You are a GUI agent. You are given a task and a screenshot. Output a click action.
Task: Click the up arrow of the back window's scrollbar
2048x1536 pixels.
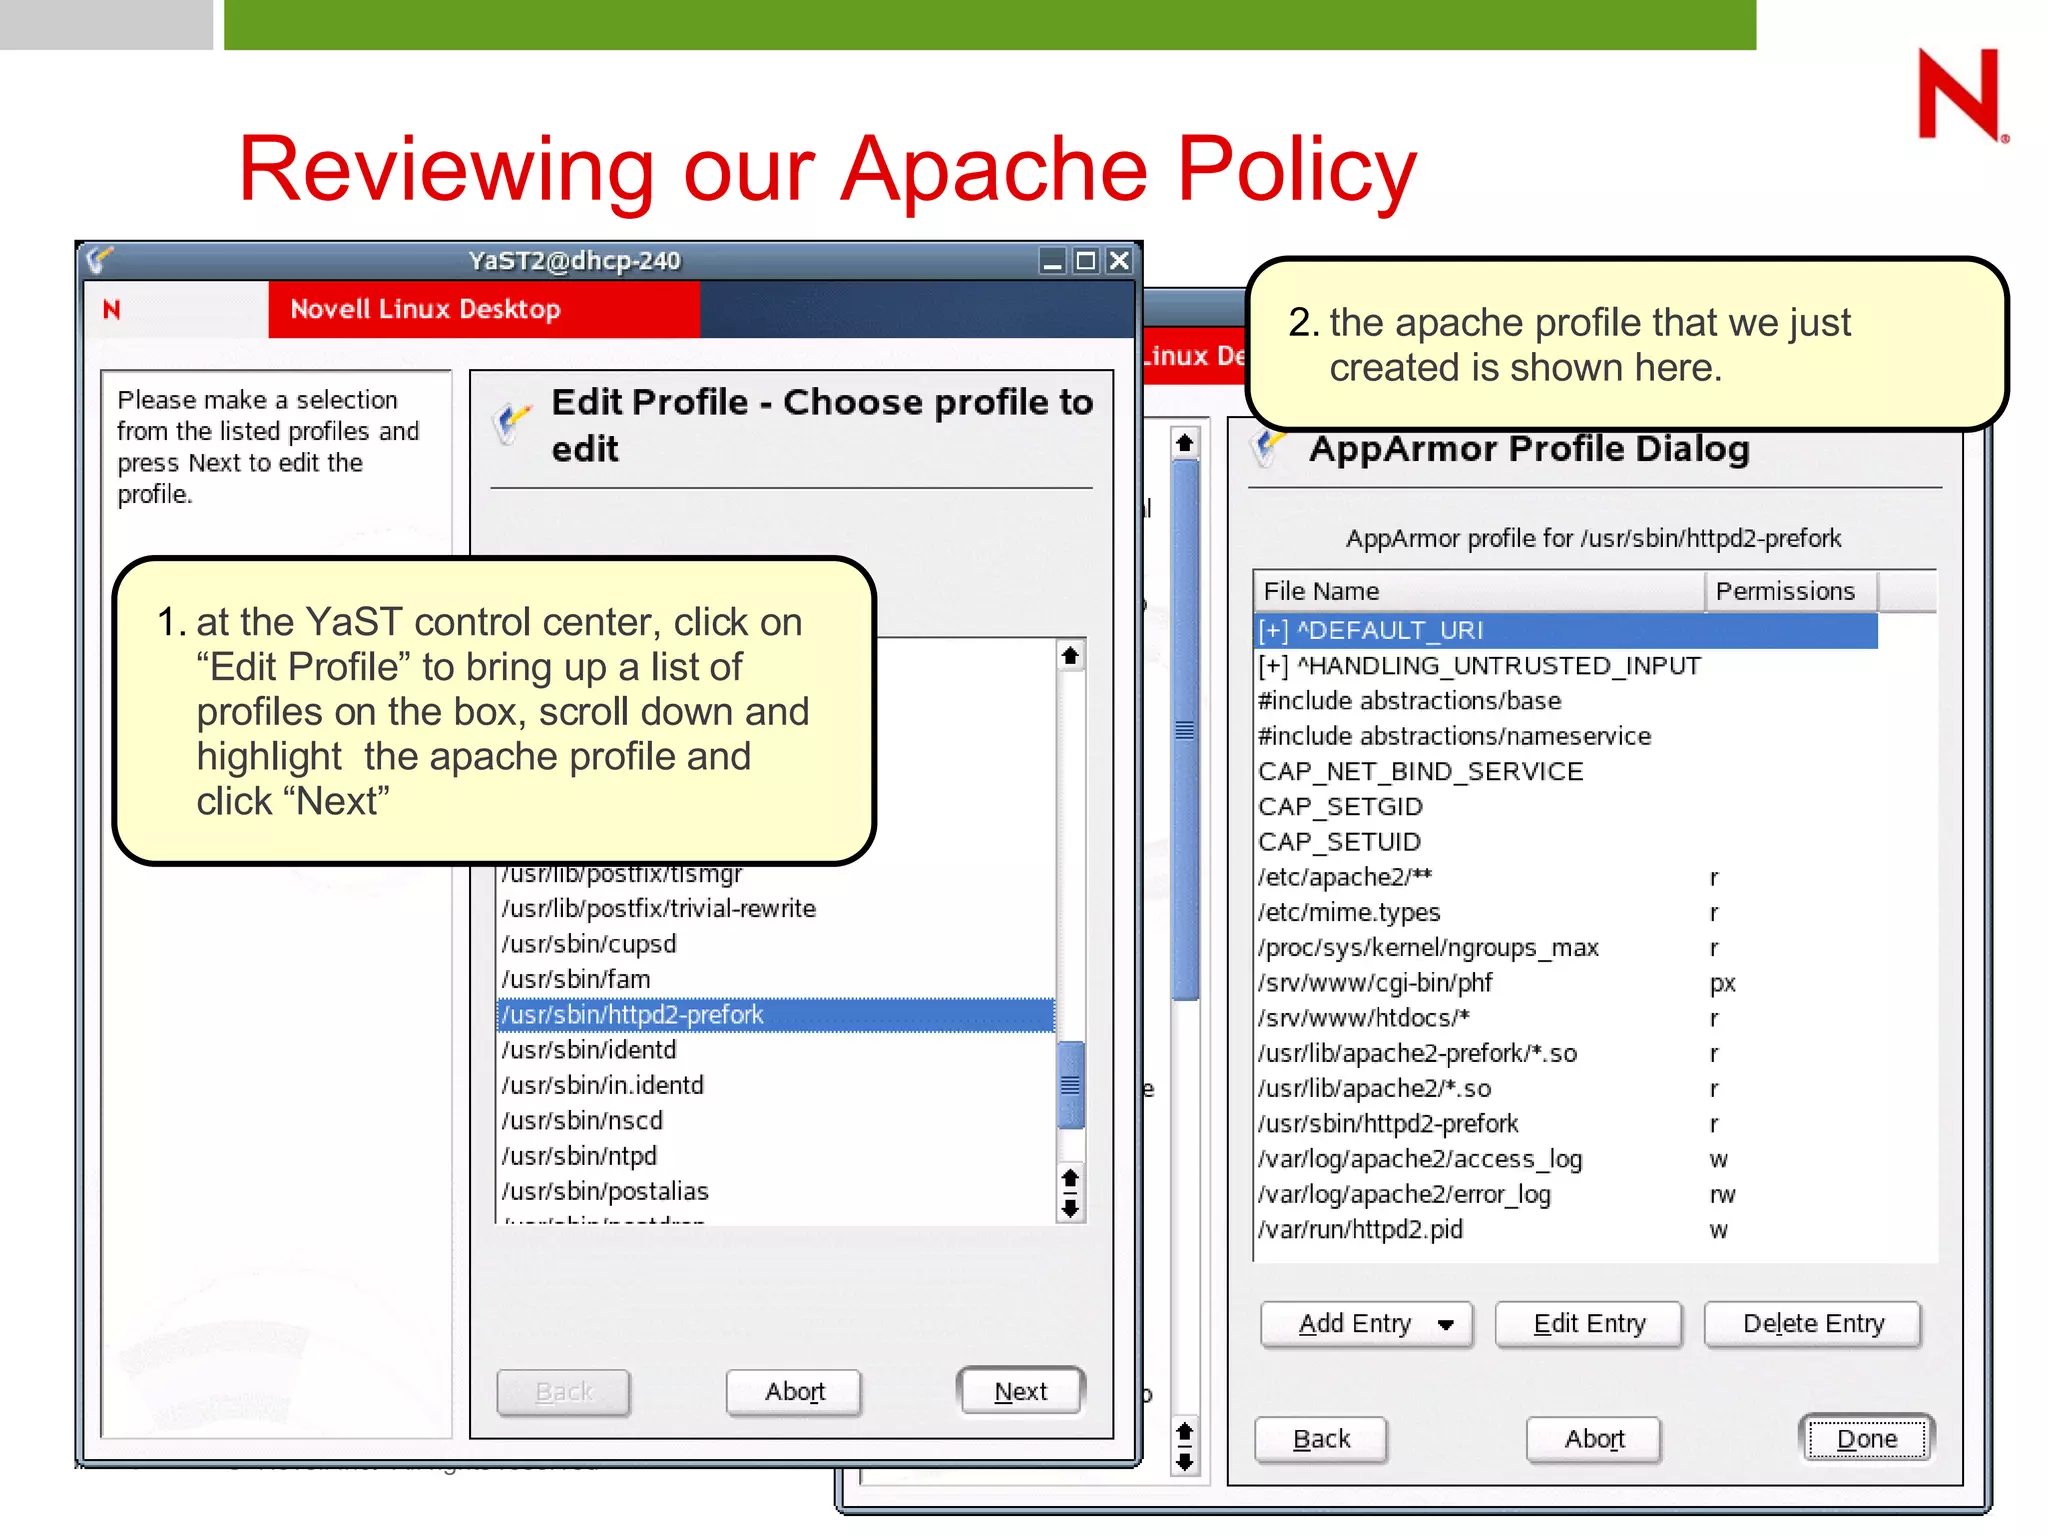1185,442
